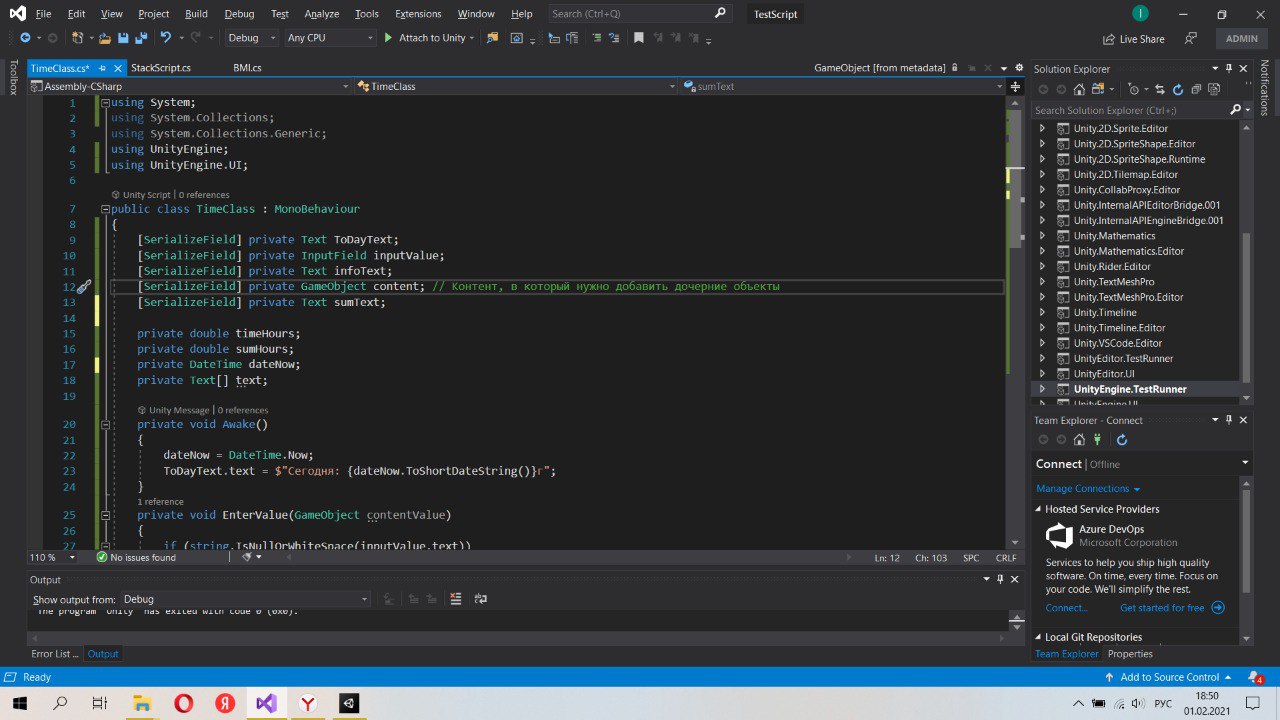Toggle word wrap in the Output panel
1280x720 pixels.
(x=481, y=599)
